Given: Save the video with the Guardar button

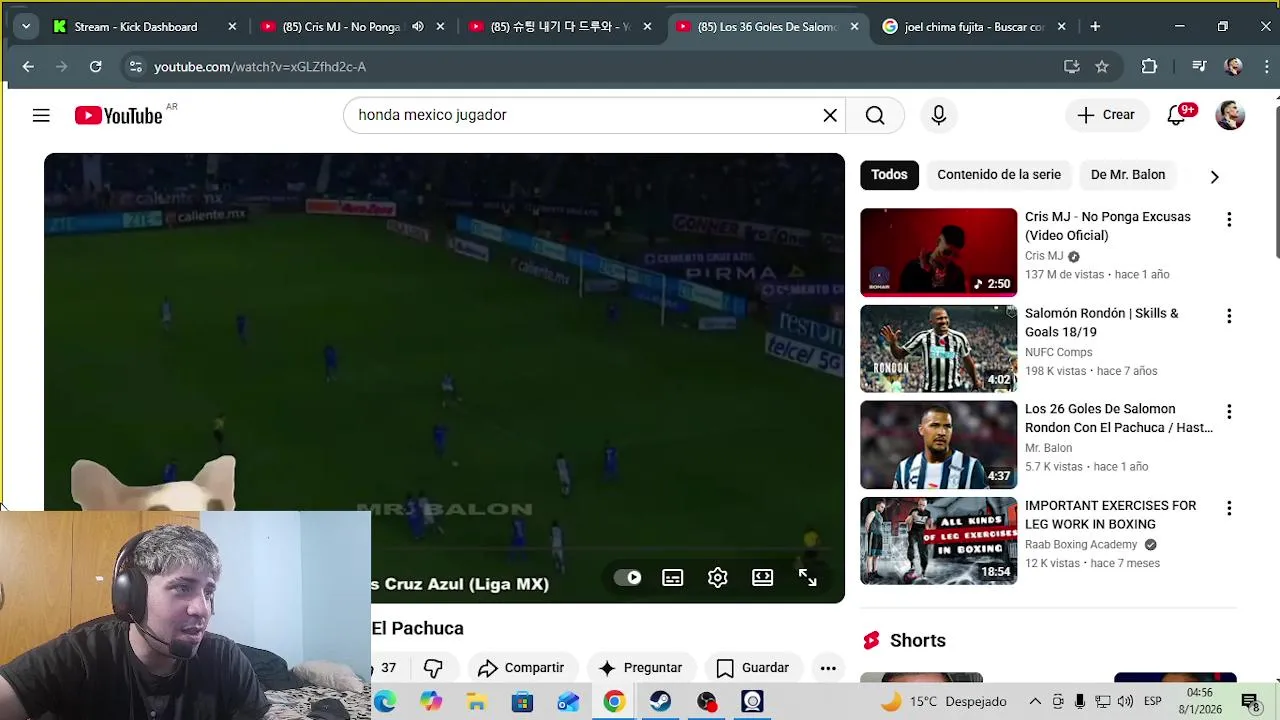Looking at the screenshot, I should point(752,668).
